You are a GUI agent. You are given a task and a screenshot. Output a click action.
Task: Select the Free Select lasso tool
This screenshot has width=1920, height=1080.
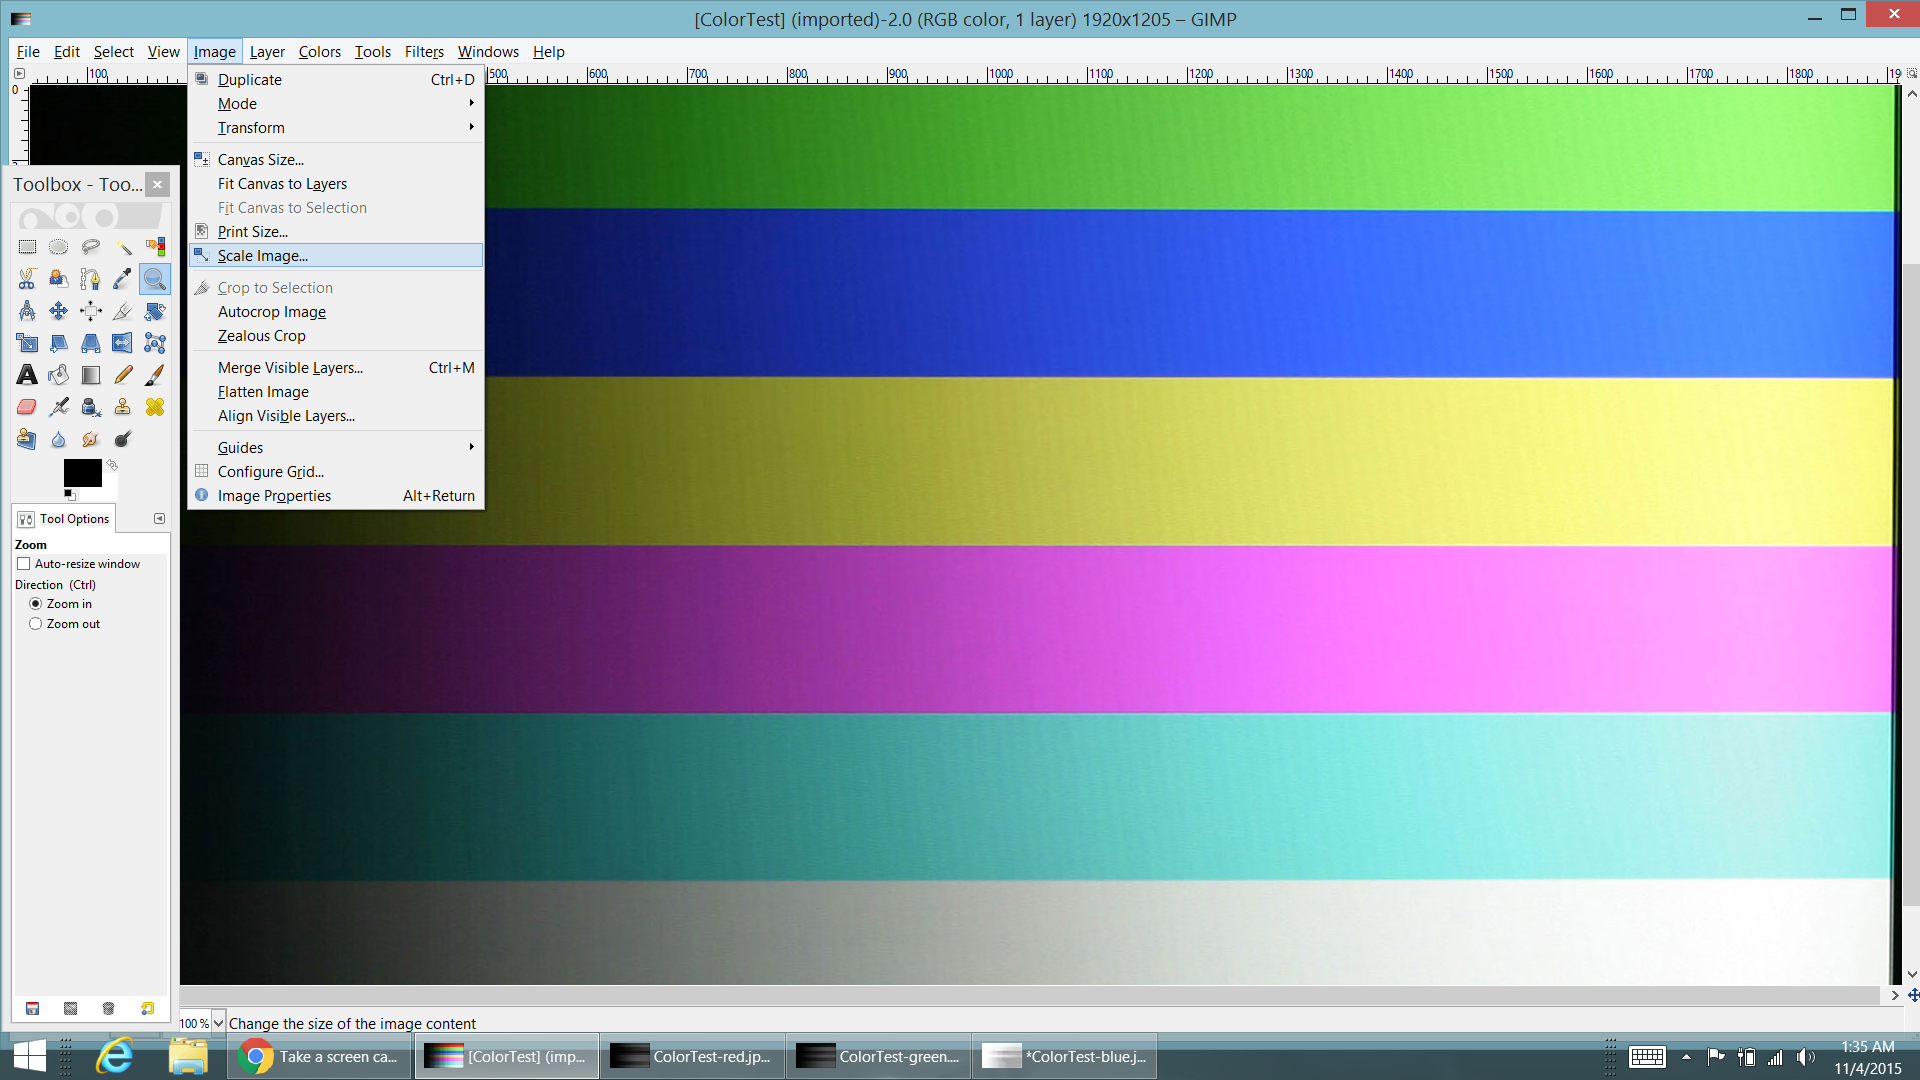(x=91, y=247)
